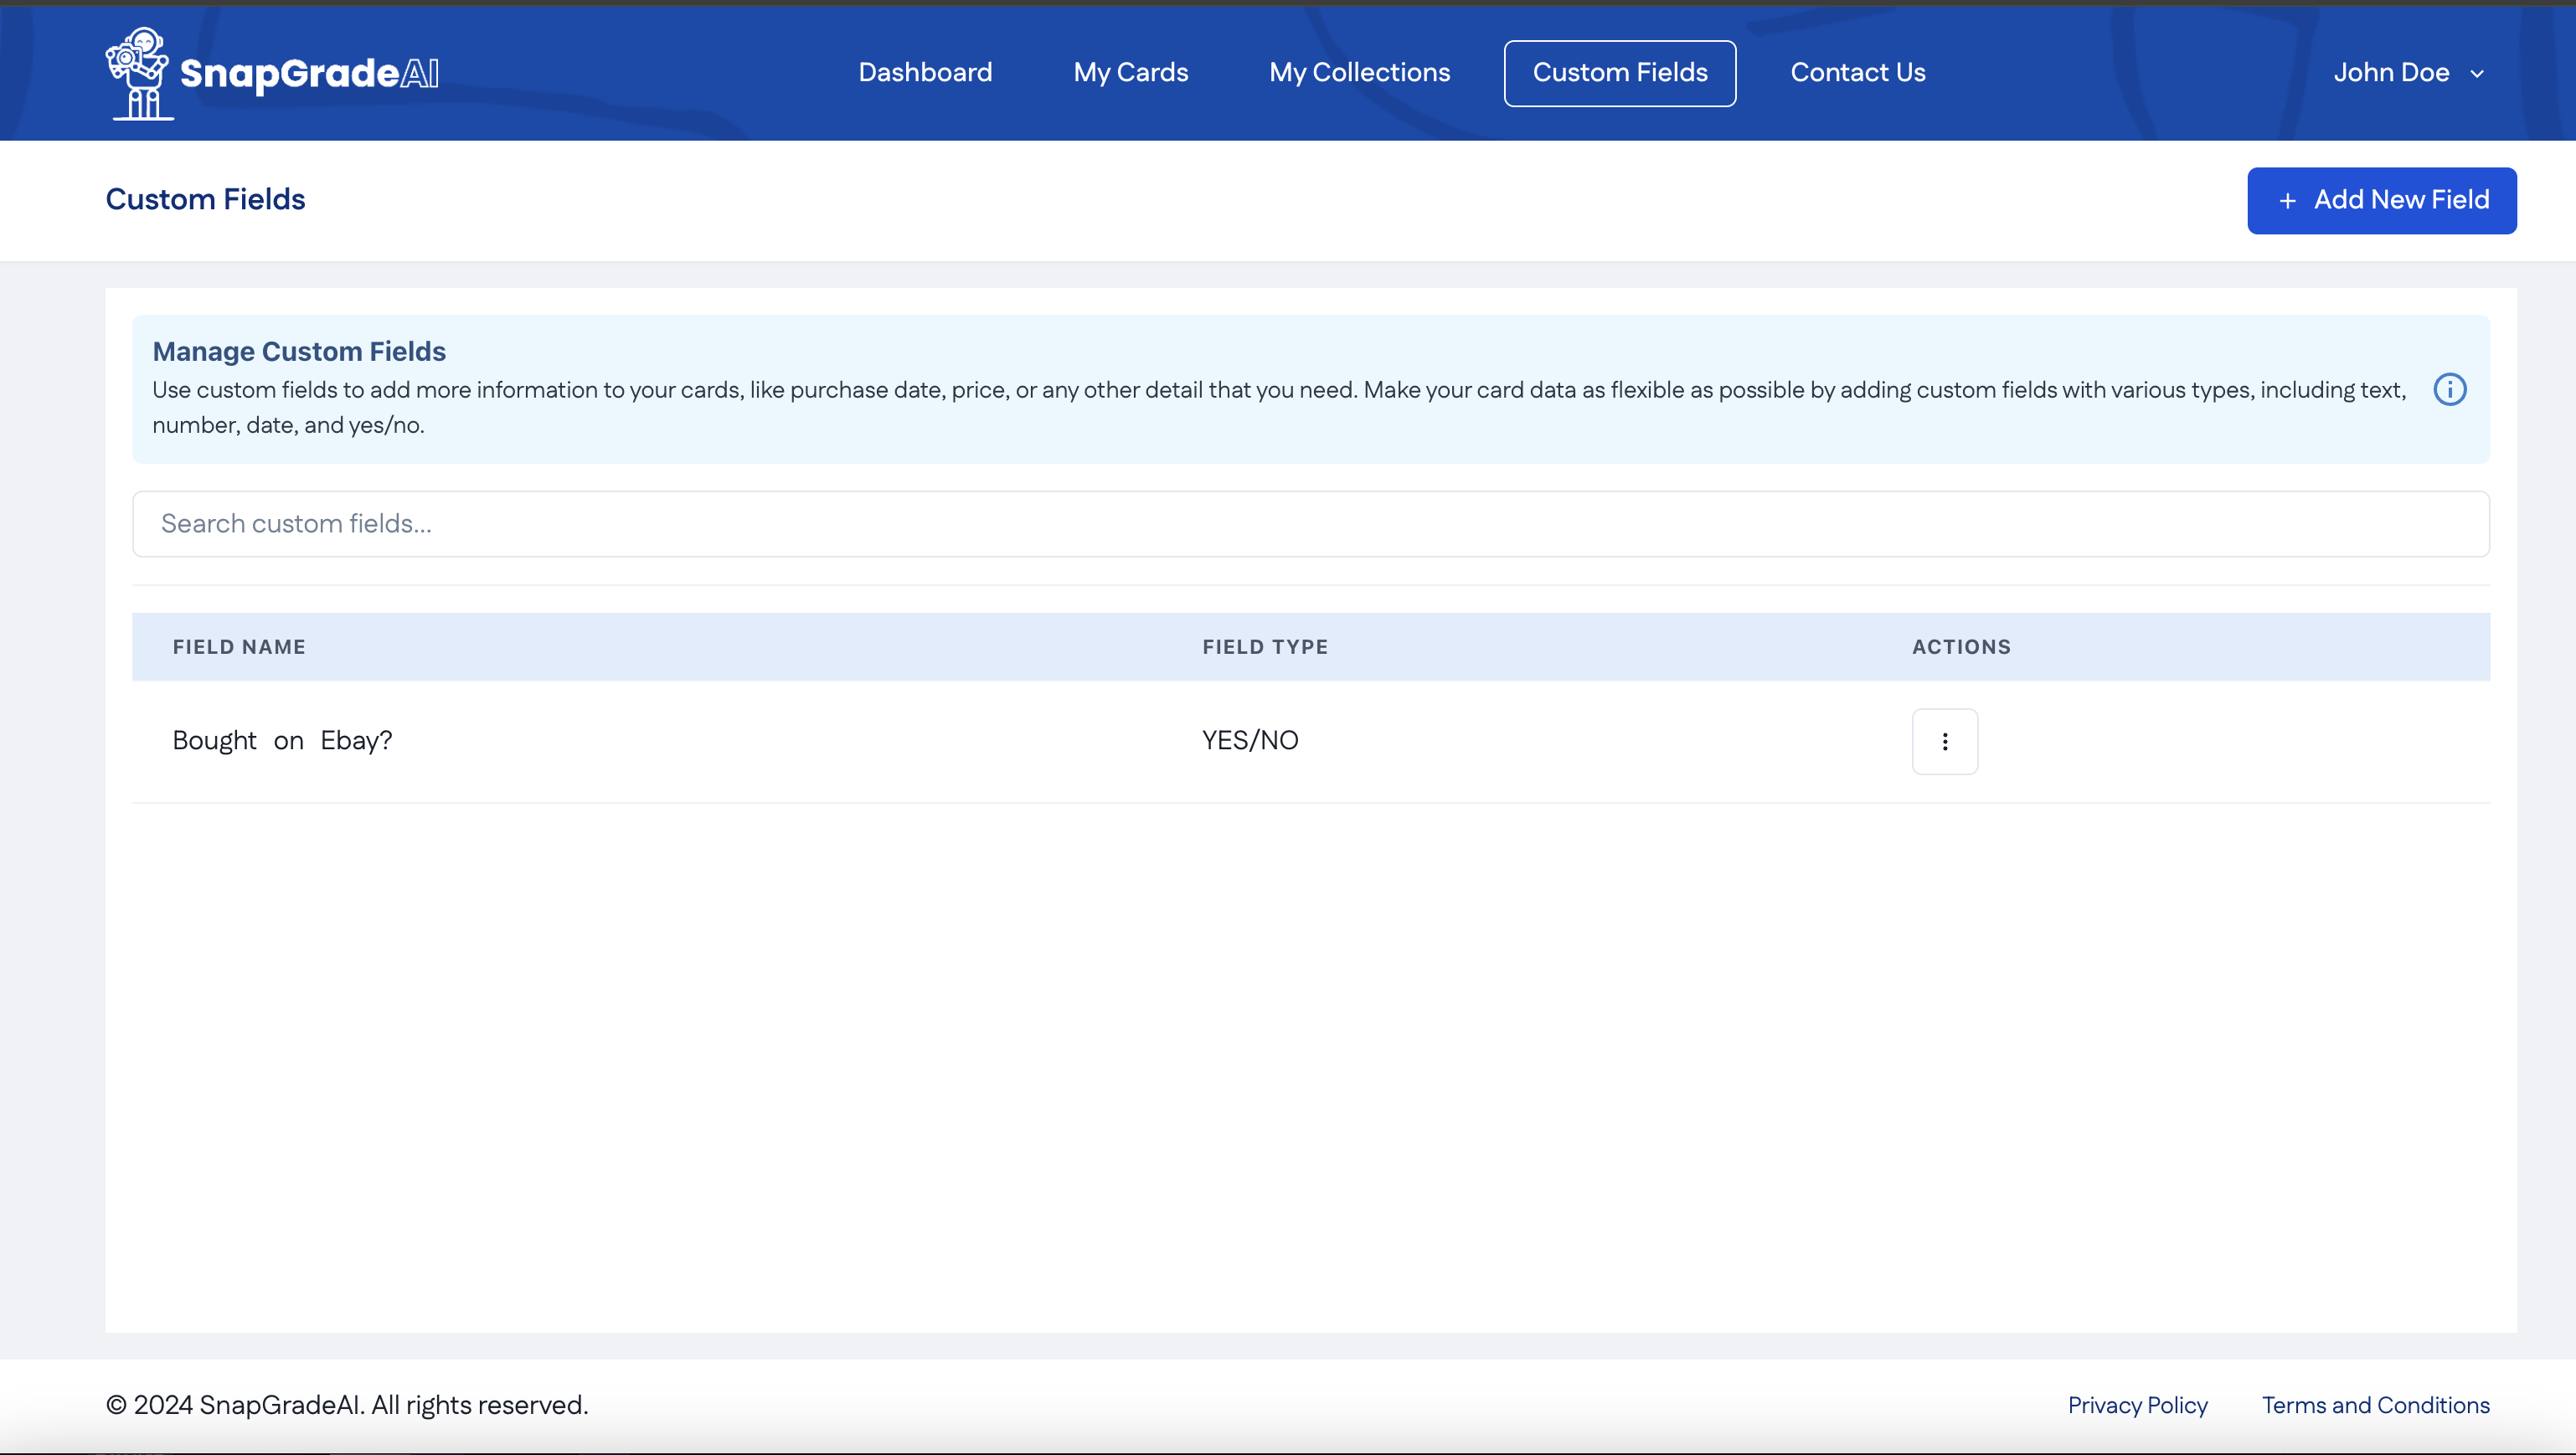Select the YES/NO field type dropdown
The width and height of the screenshot is (2576, 1455).
tap(1251, 741)
